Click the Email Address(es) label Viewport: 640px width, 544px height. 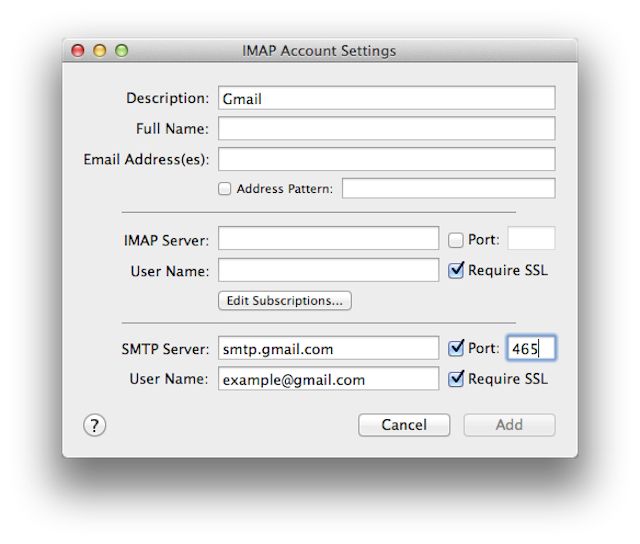146,159
